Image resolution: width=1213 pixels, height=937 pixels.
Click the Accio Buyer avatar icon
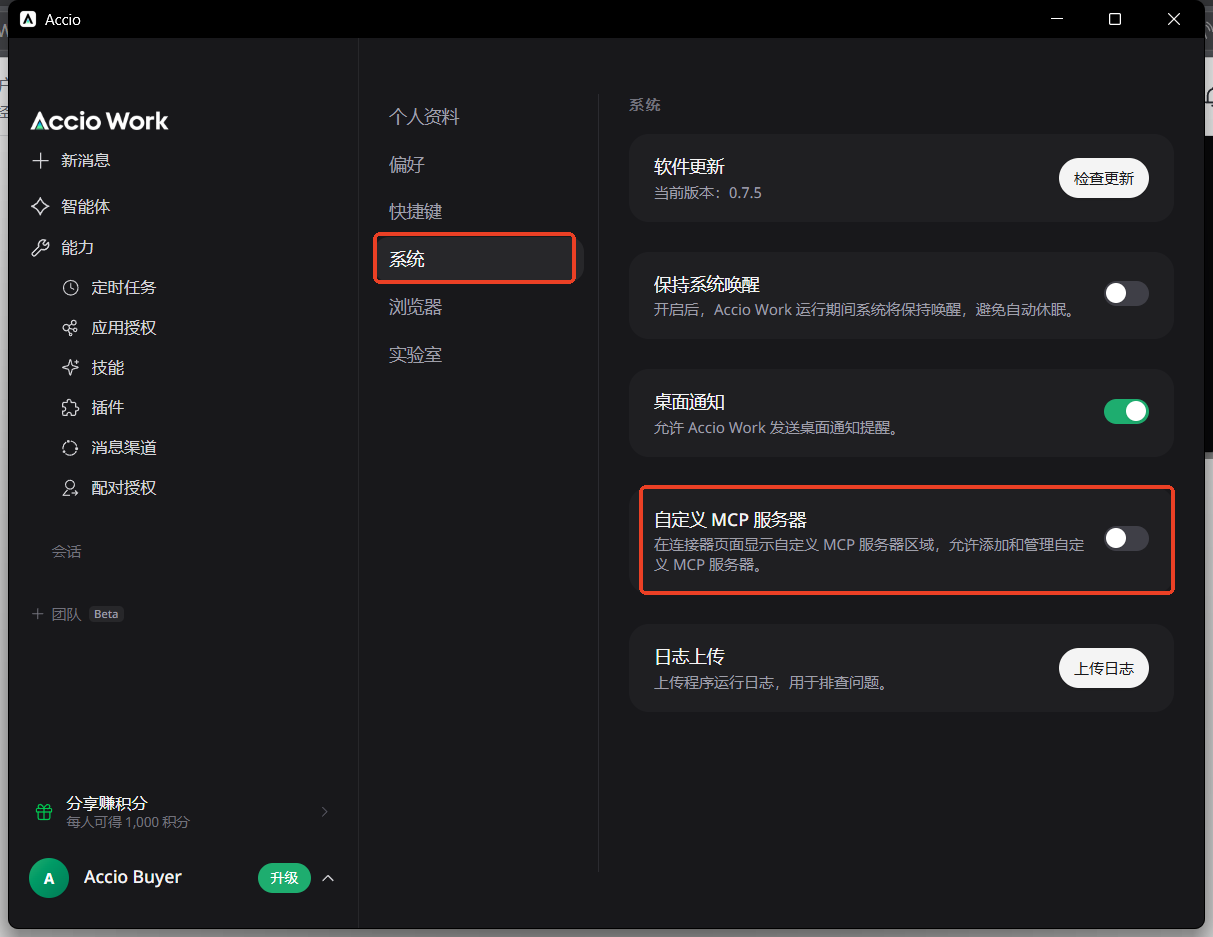click(x=49, y=878)
